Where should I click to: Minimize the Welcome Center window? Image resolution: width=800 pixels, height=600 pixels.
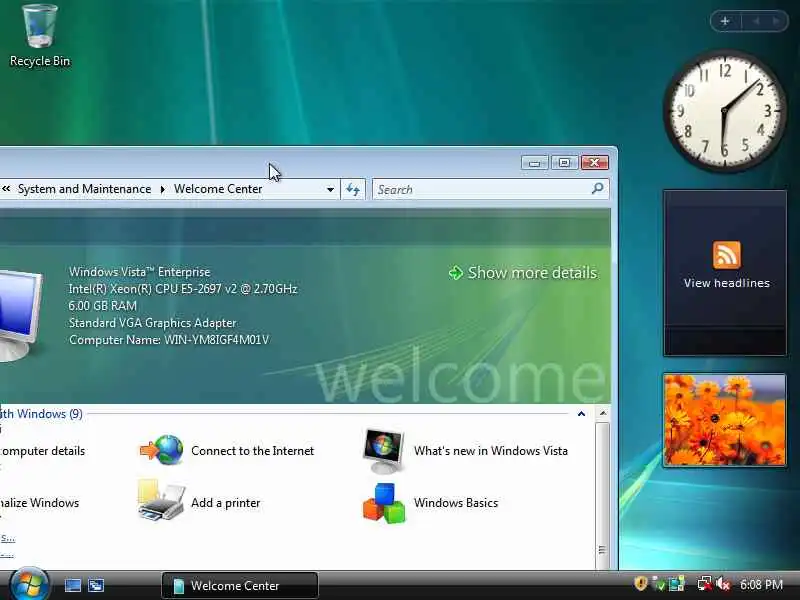click(534, 163)
